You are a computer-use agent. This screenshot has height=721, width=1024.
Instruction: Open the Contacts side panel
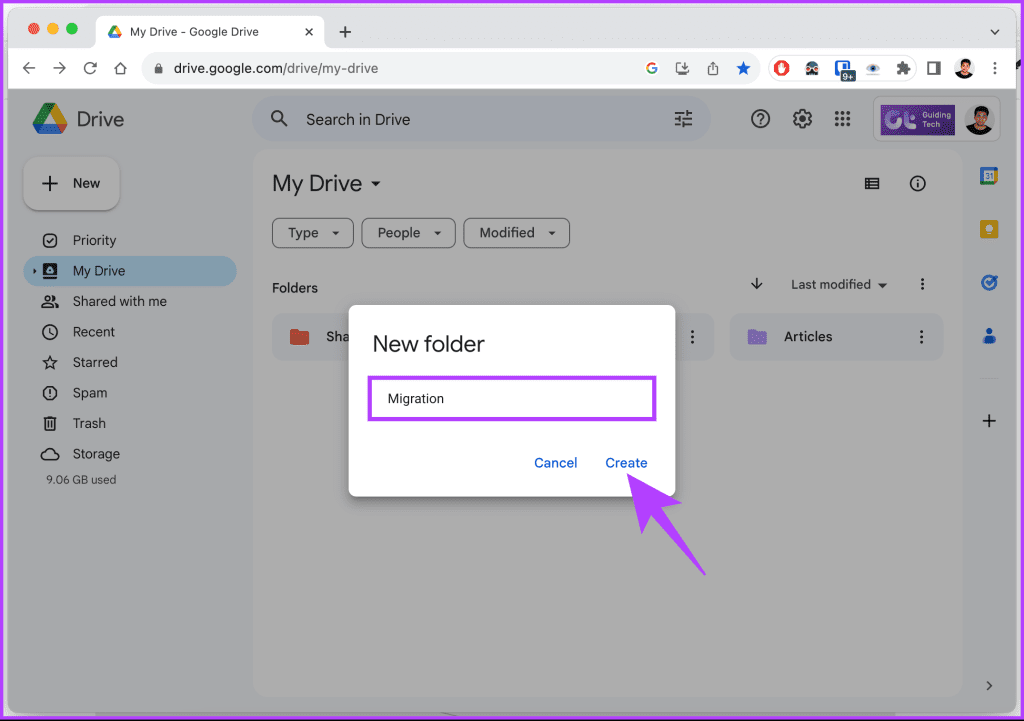click(989, 337)
